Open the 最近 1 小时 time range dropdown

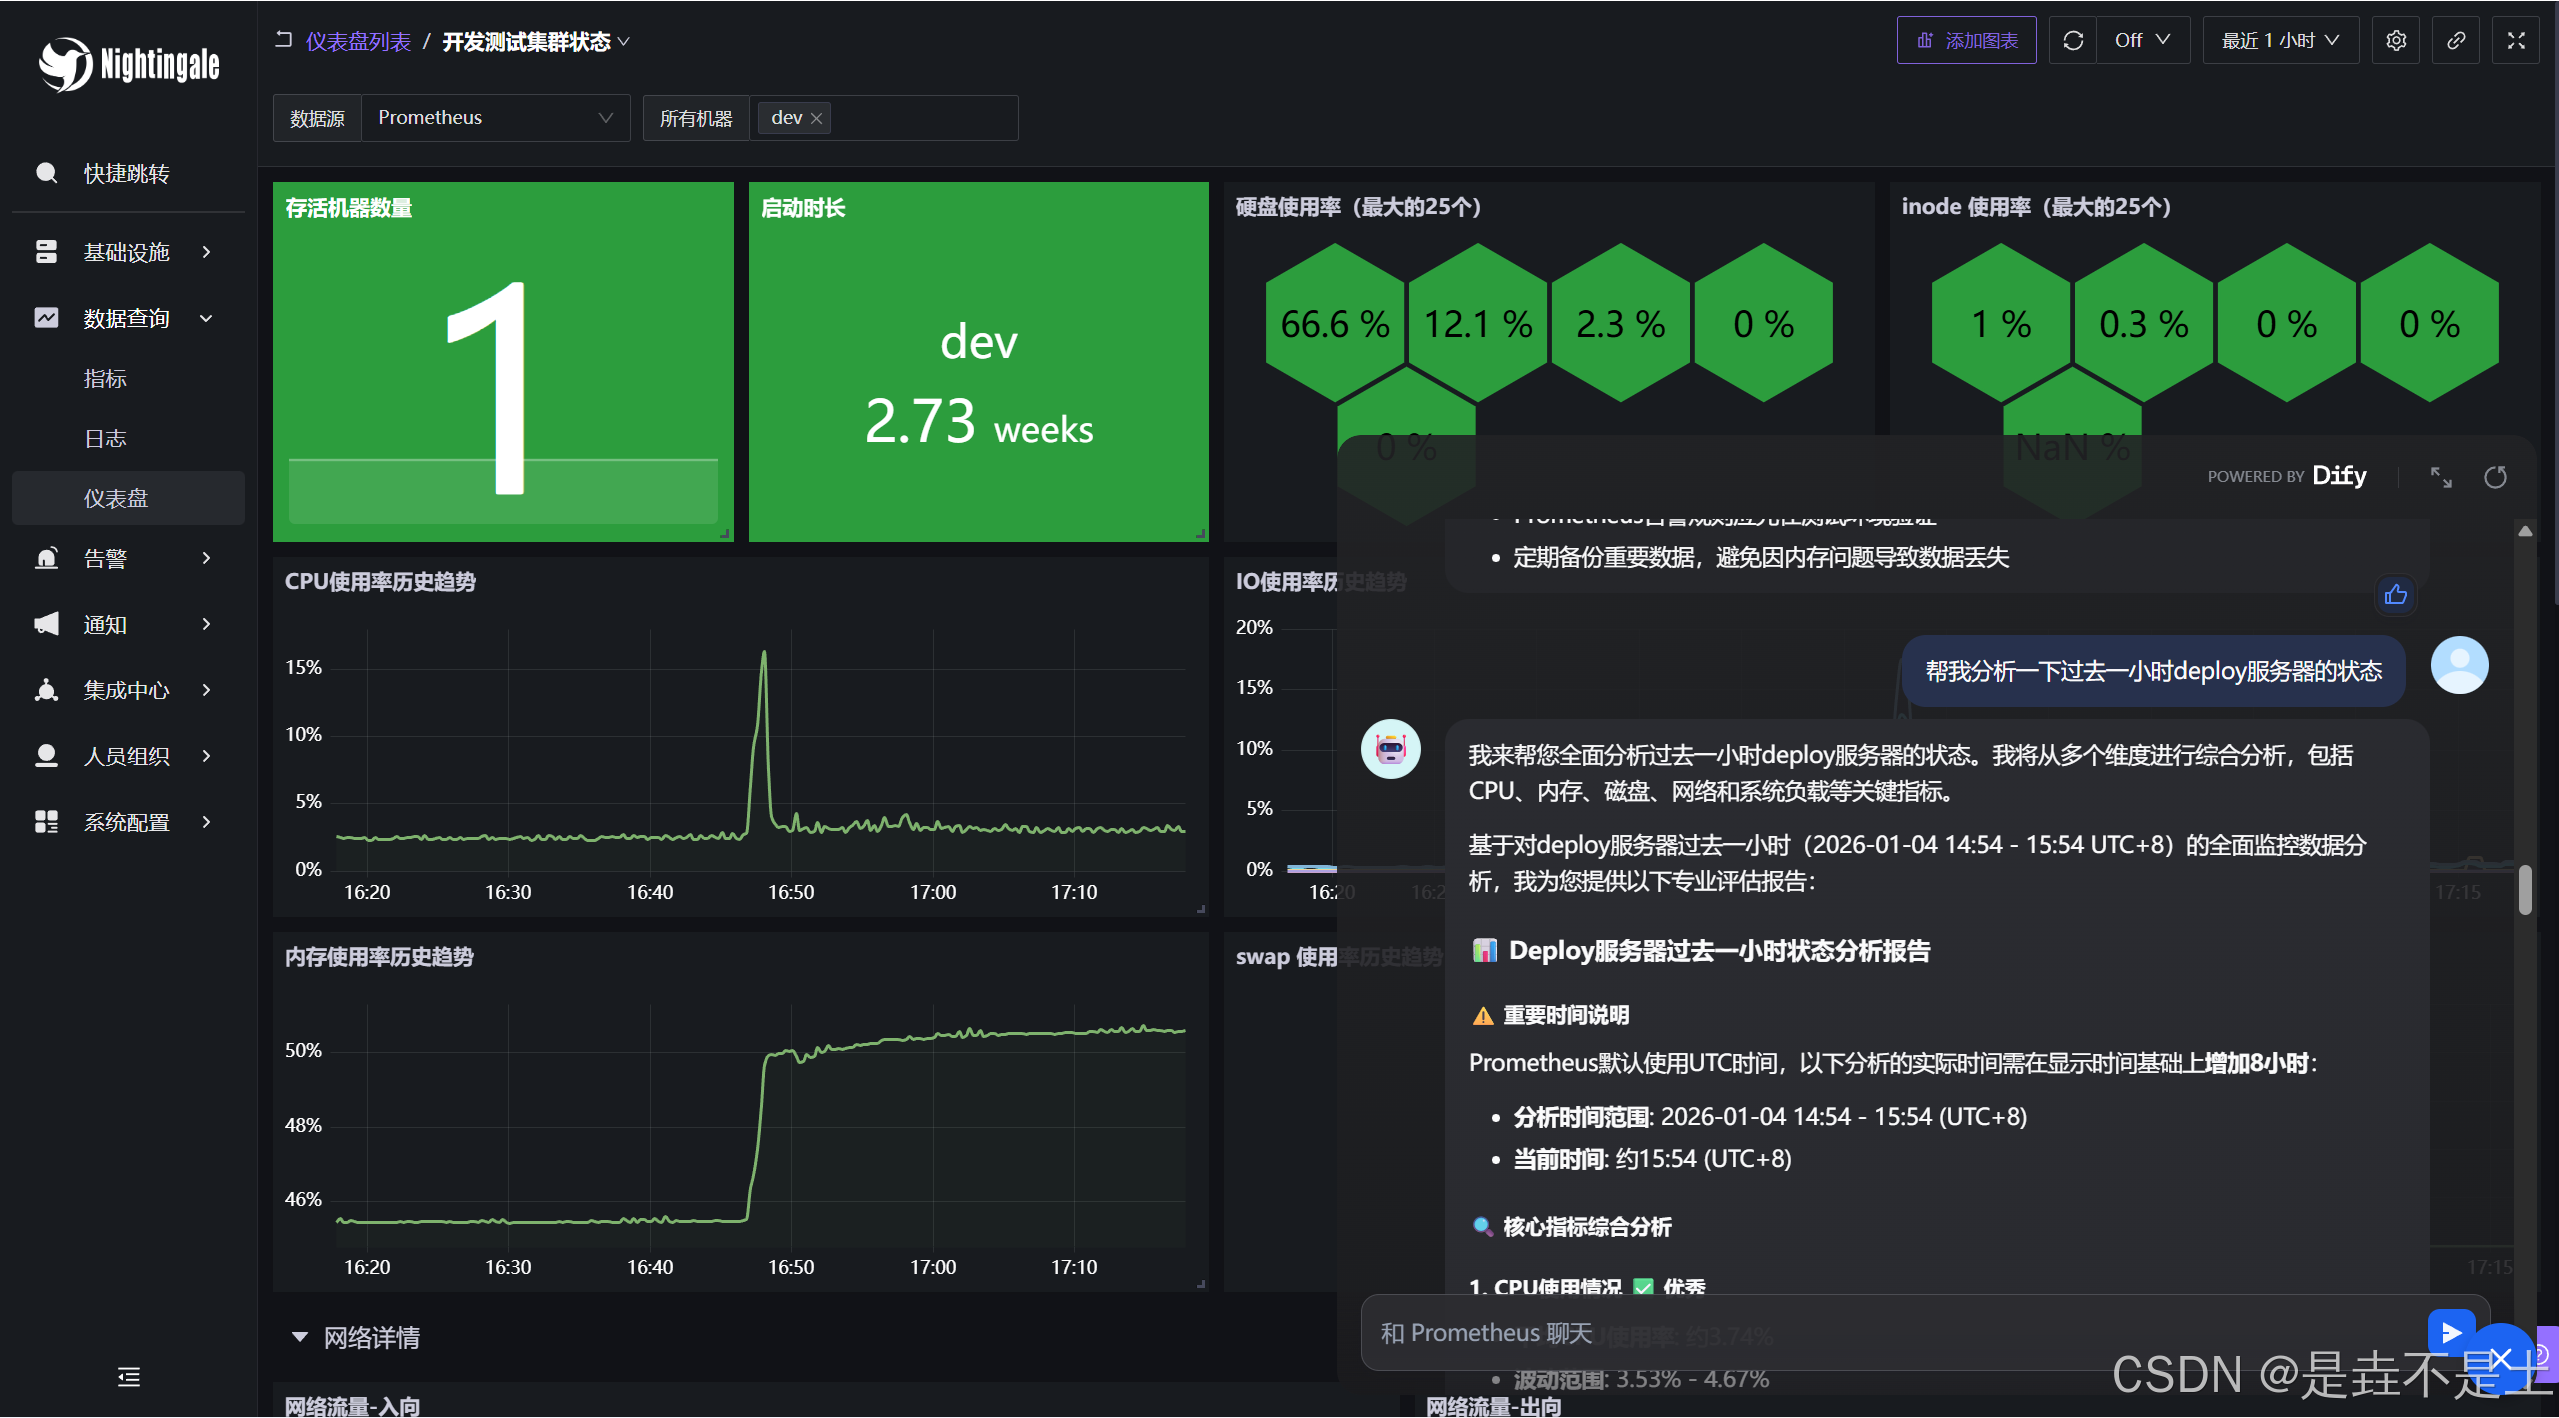pos(2280,40)
